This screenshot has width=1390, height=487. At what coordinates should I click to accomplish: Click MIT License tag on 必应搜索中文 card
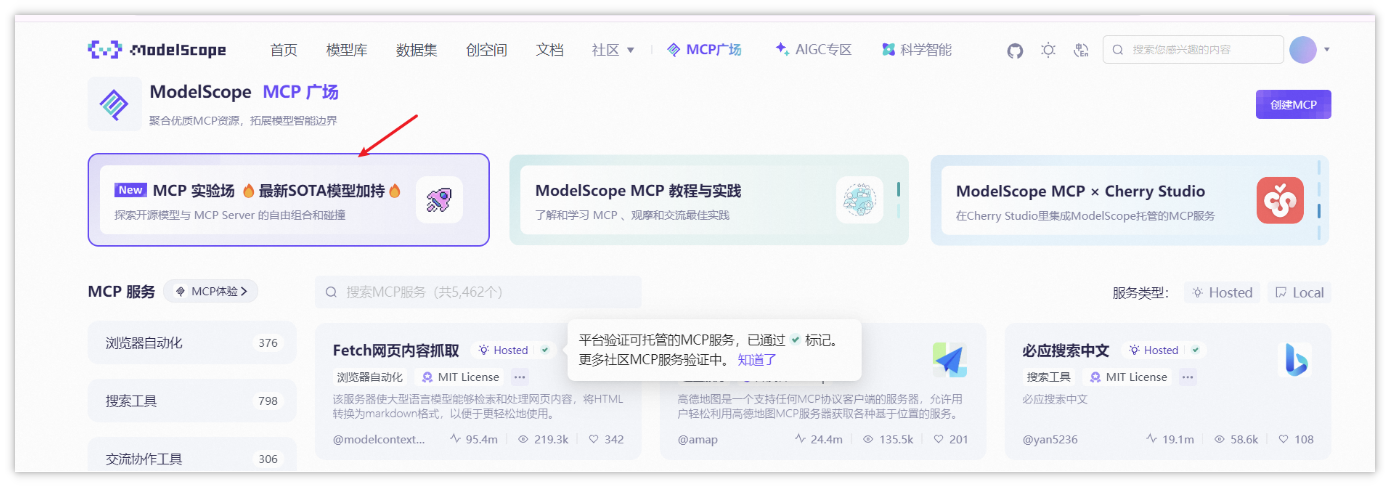click(1128, 377)
